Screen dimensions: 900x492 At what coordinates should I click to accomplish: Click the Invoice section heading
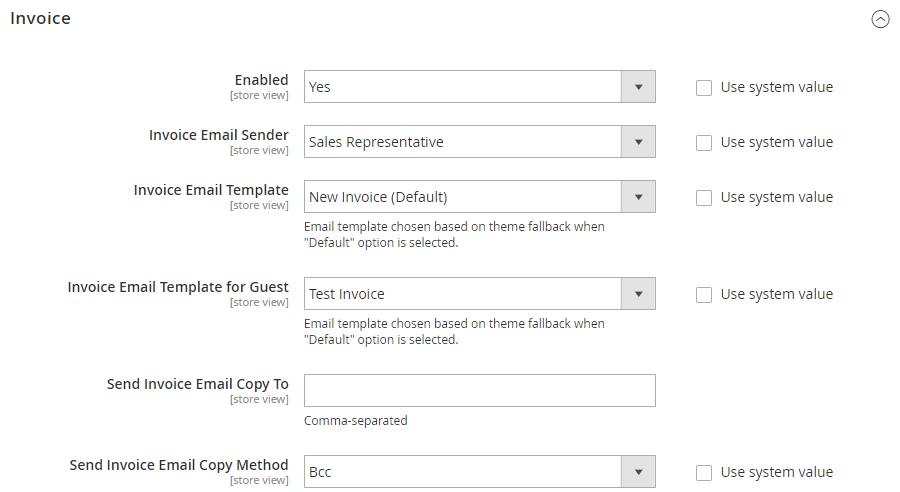click(40, 18)
